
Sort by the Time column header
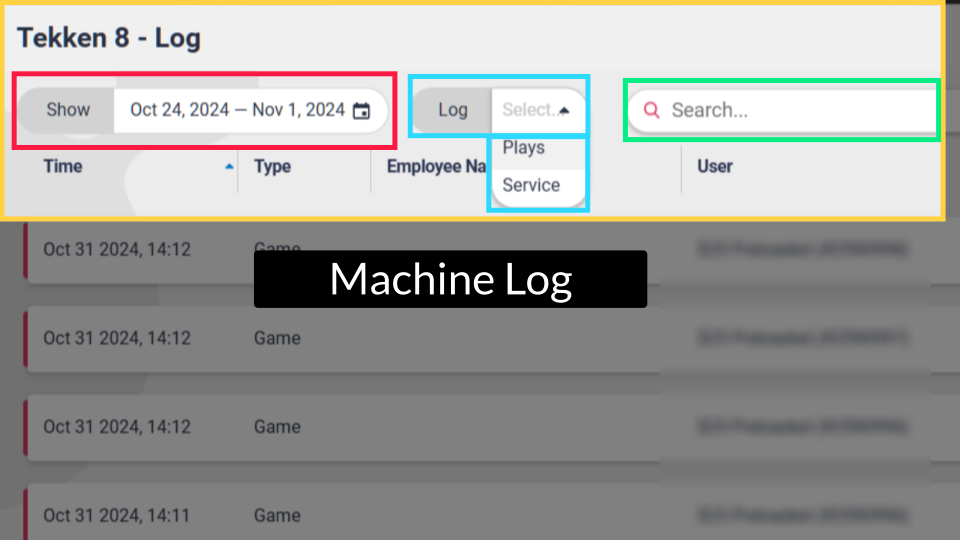62,167
